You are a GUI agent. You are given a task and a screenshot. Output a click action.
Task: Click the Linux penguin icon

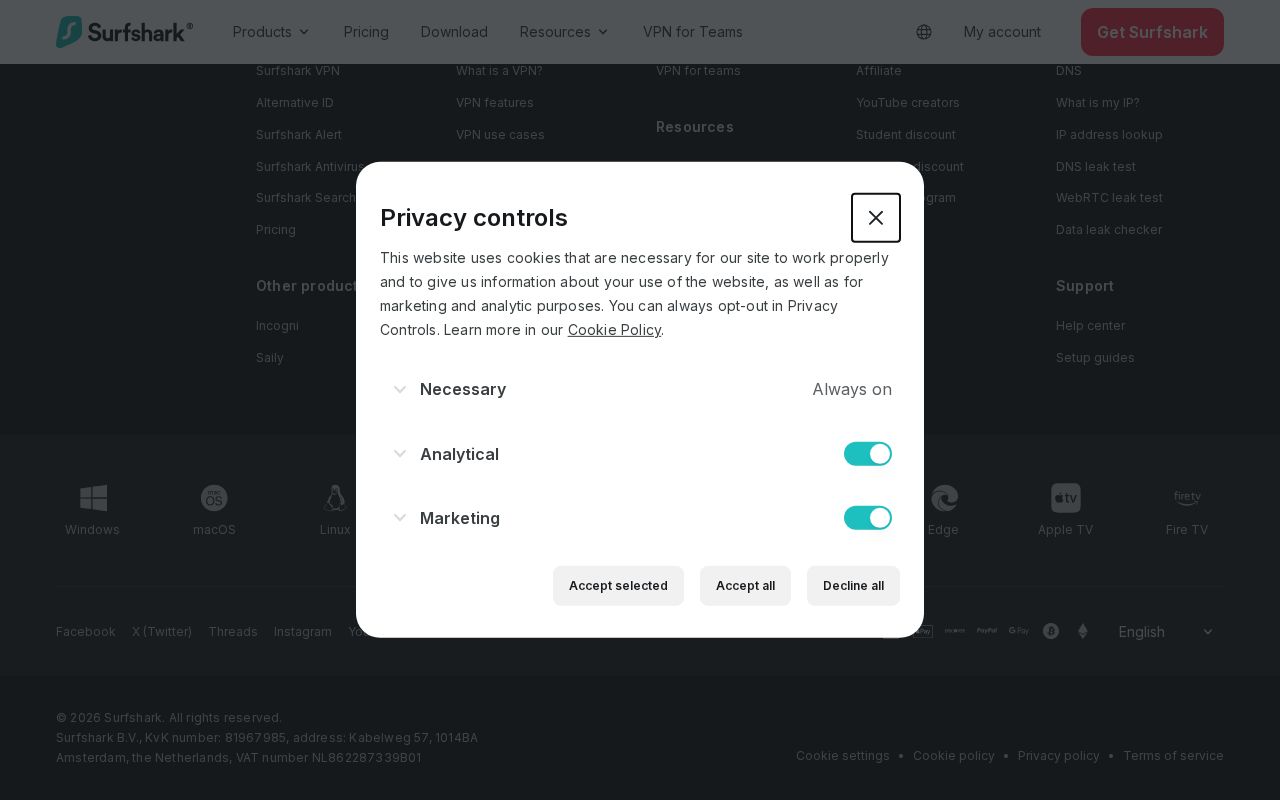(335, 498)
